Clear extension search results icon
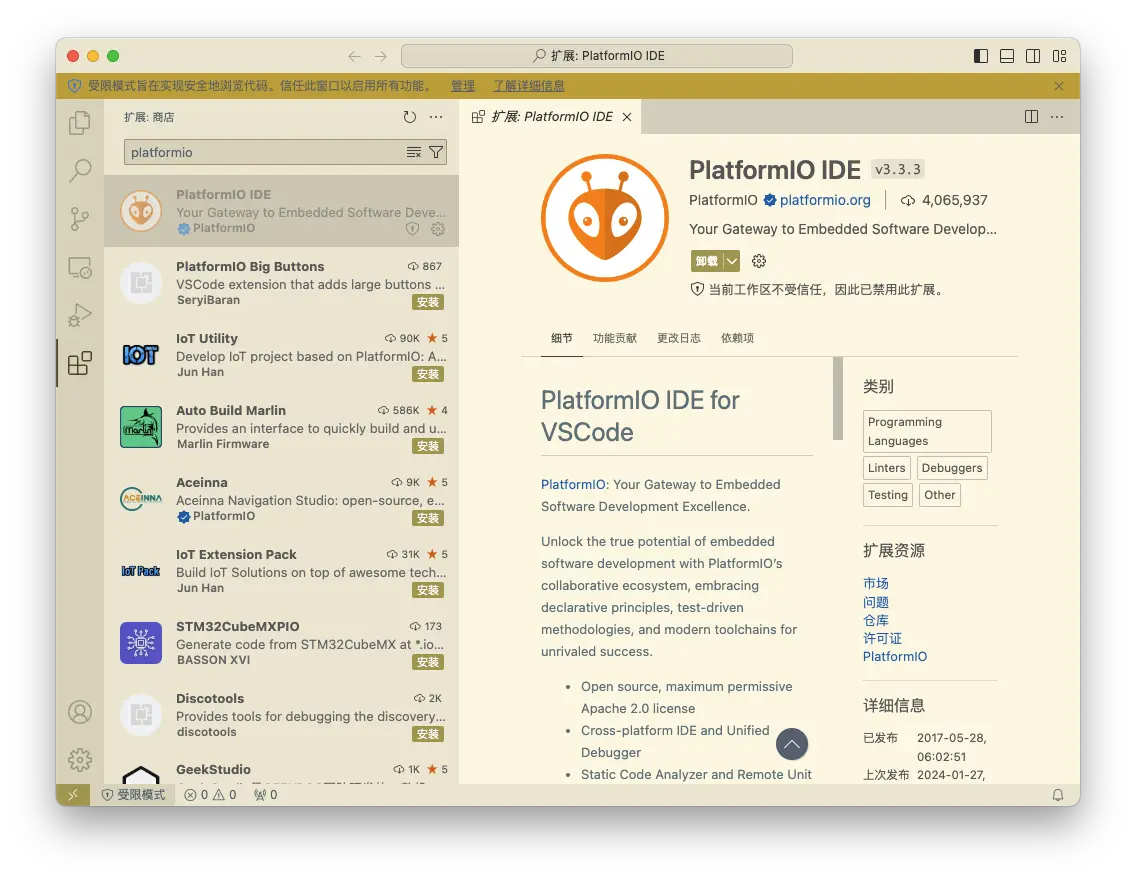 pyautogui.click(x=414, y=152)
